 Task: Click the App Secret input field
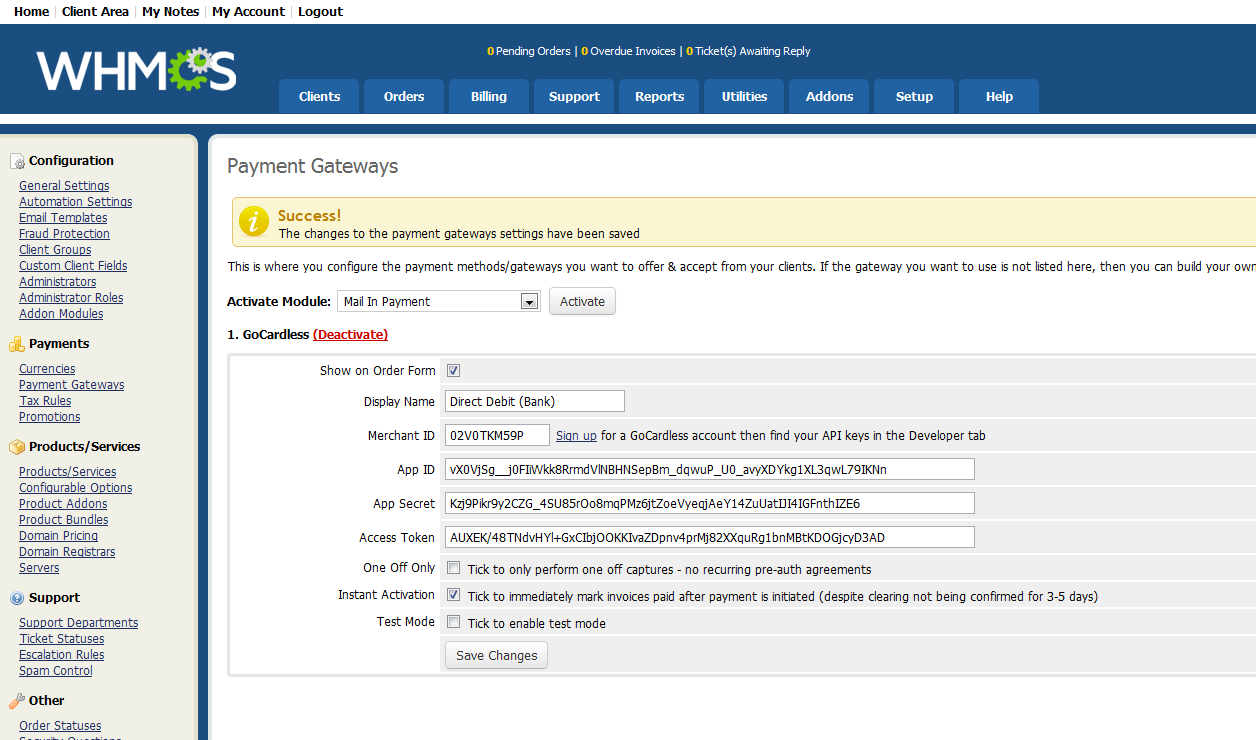(x=710, y=503)
